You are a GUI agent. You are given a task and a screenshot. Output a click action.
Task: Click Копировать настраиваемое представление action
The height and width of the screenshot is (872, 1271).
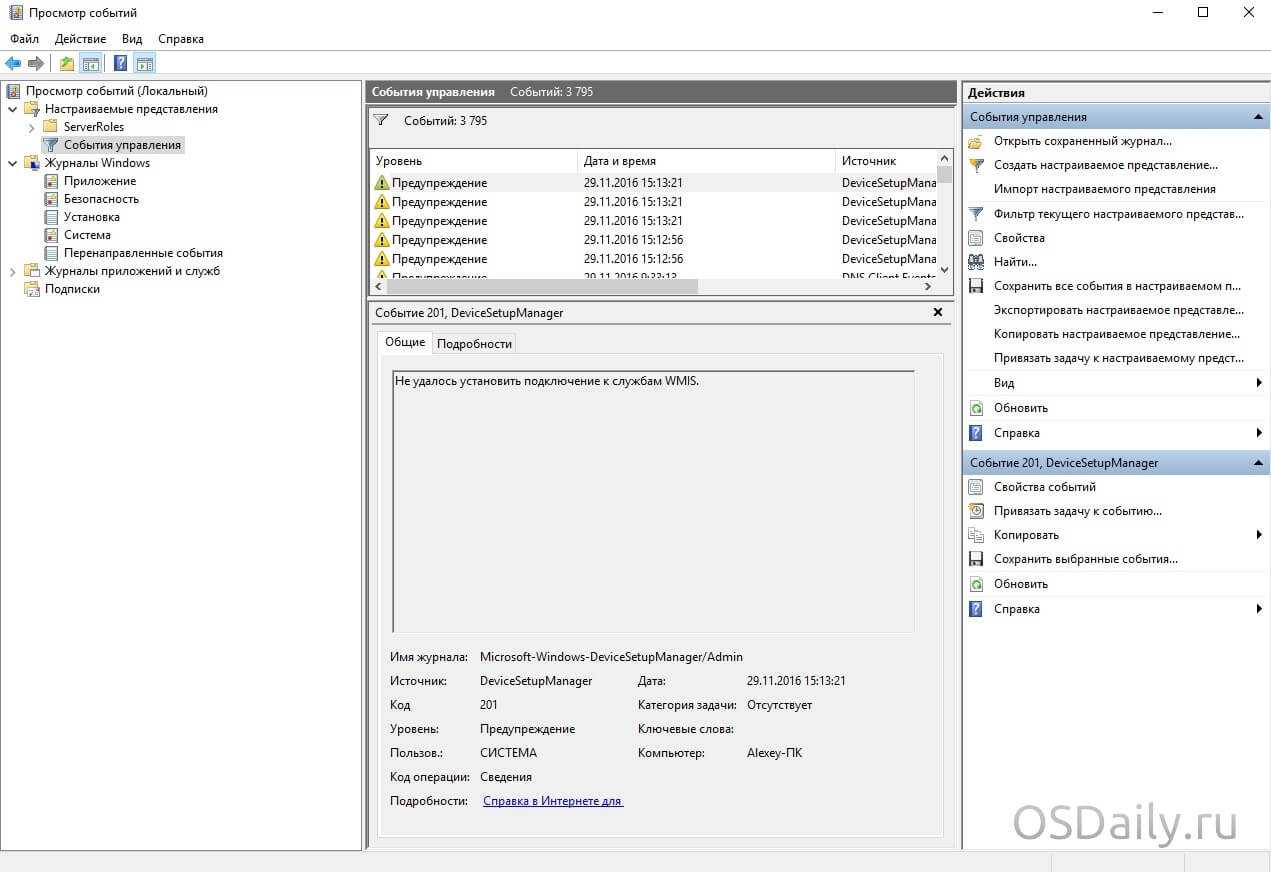[1117, 334]
